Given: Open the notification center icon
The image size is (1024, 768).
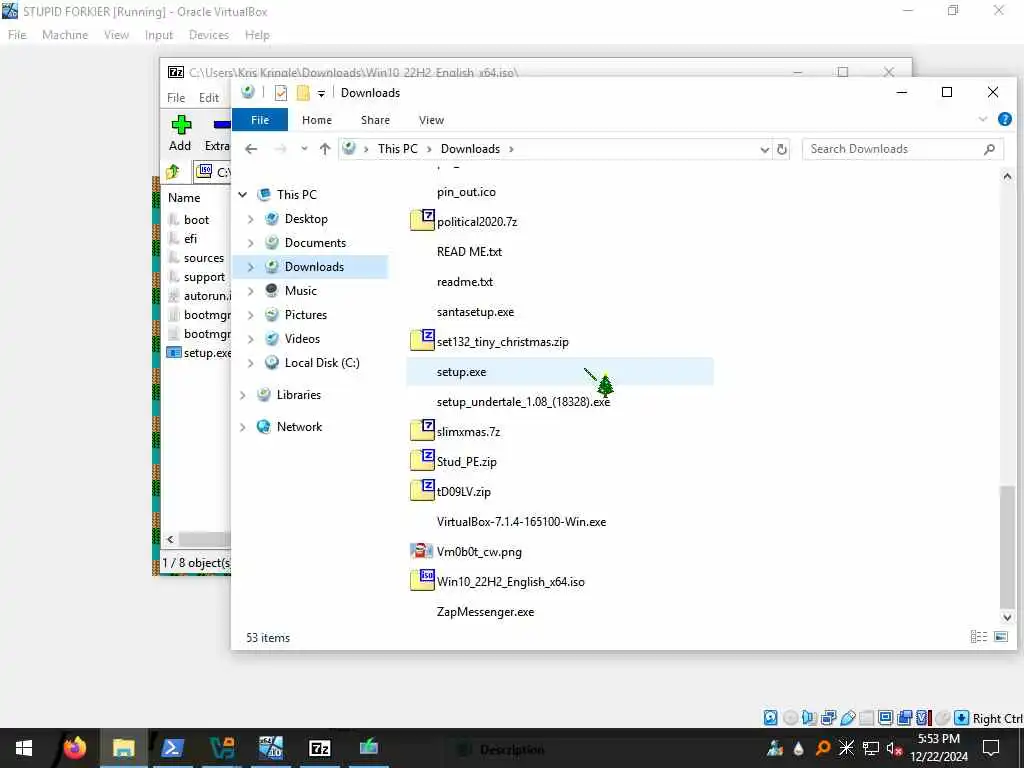Looking at the screenshot, I should tap(991, 748).
